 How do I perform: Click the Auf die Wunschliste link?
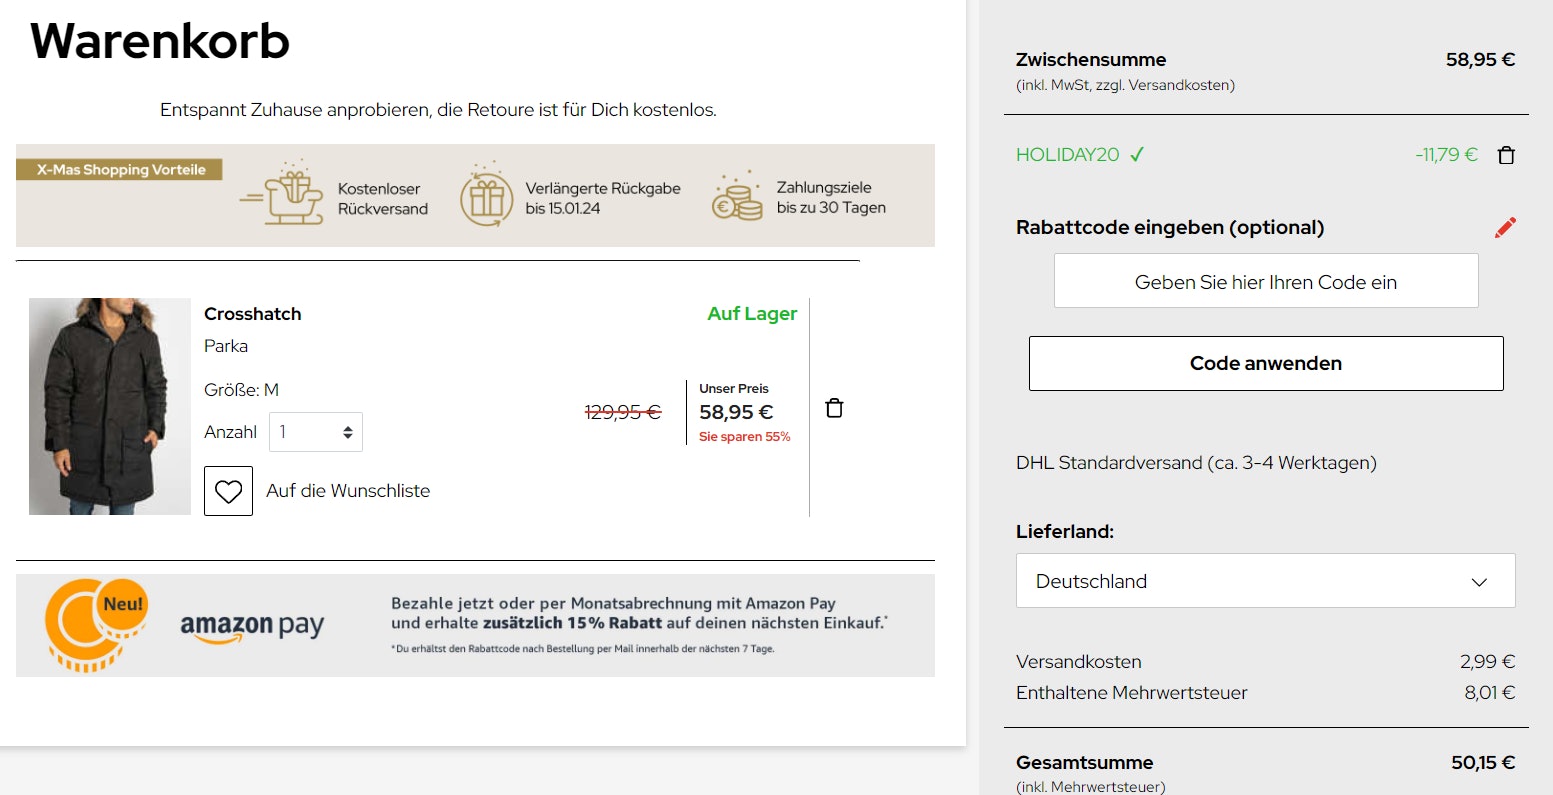point(347,490)
